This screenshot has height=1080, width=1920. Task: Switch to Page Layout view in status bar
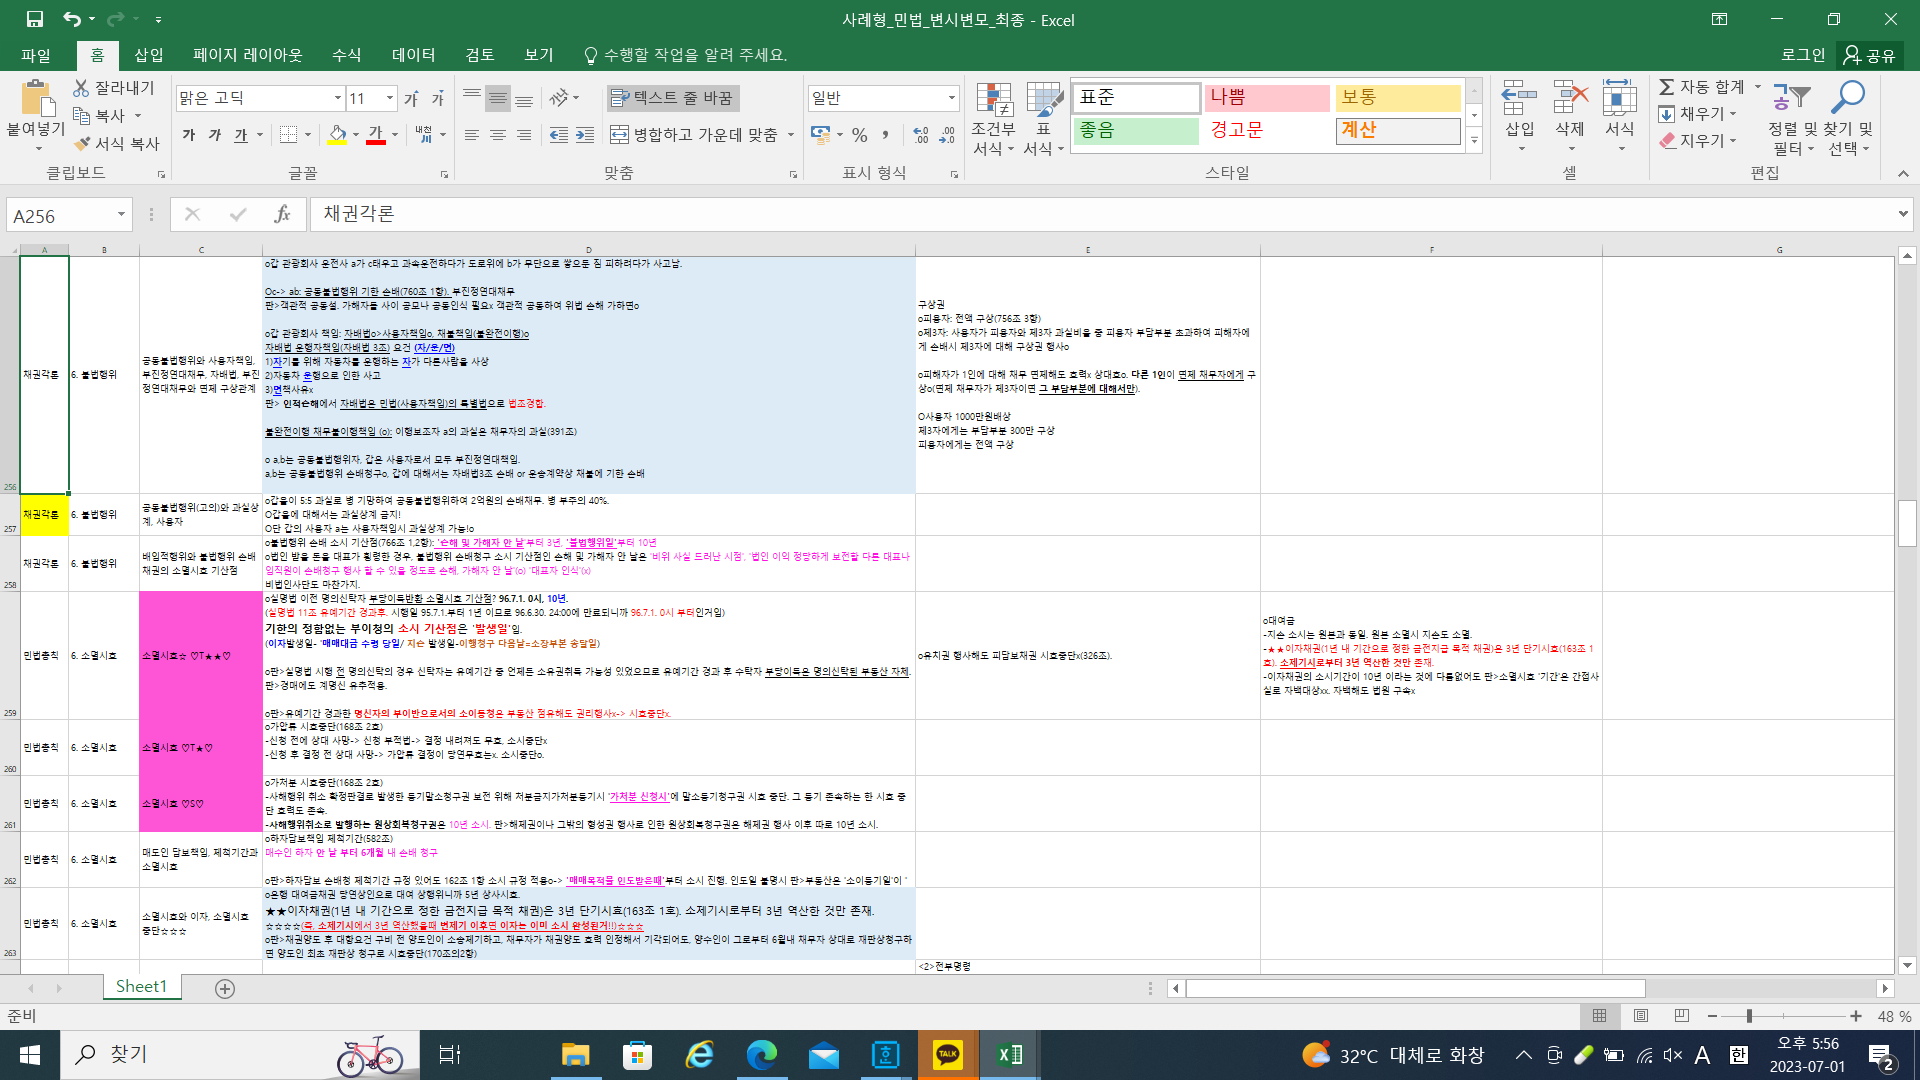pos(1641,1016)
